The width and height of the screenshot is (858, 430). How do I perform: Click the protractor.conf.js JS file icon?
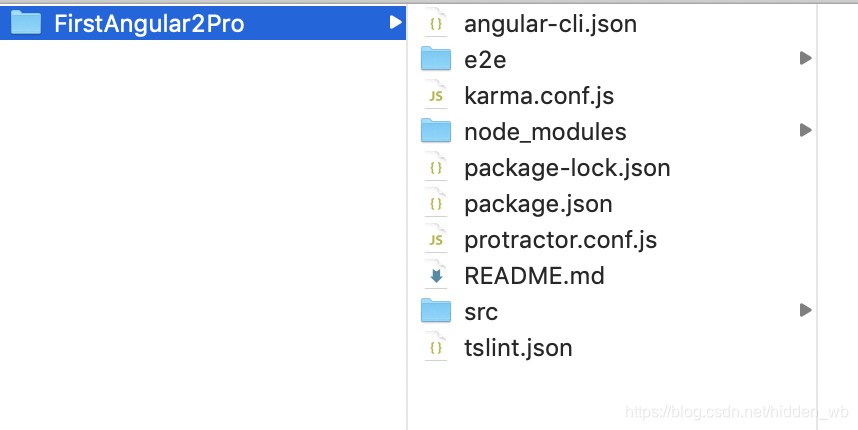point(436,239)
